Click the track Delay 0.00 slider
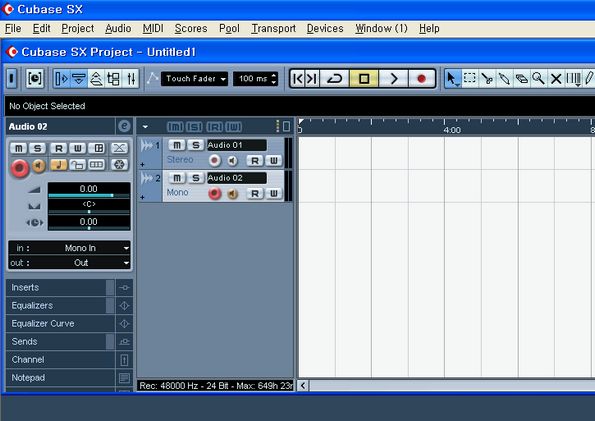 (88, 223)
